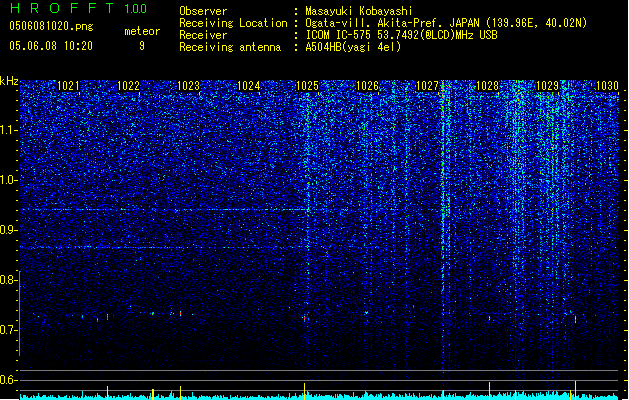Click the 0.9 kHz frequency label
Image resolution: width=629 pixels, height=400 pixels.
(8, 230)
